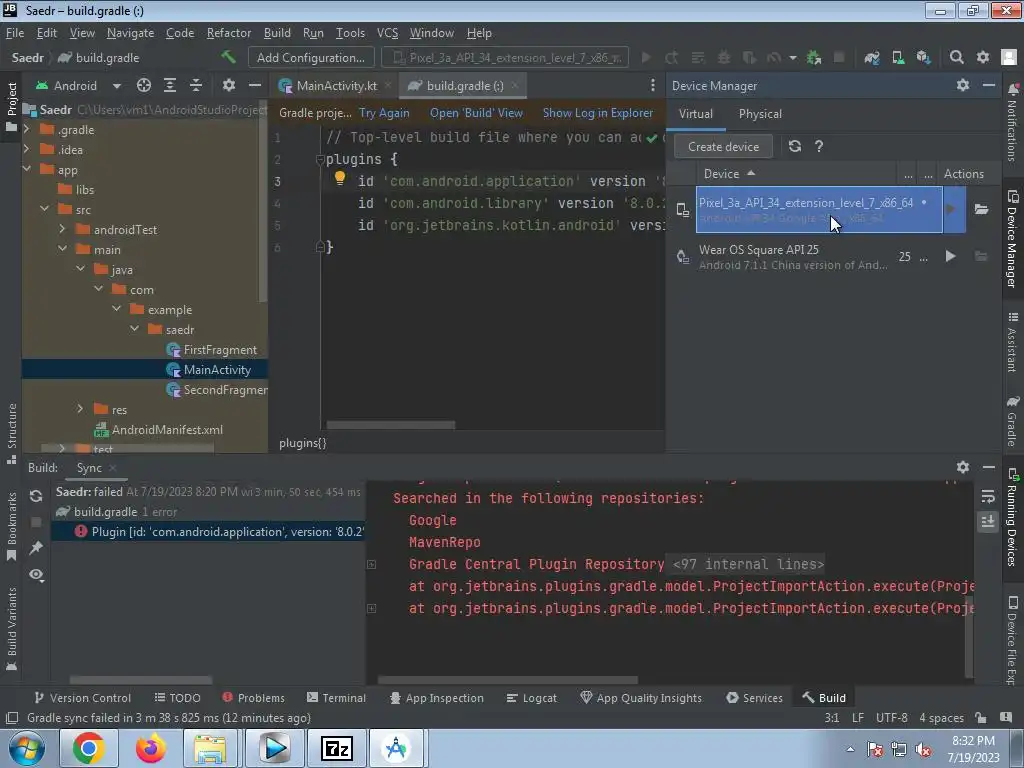Click Add Configuration button
The width and height of the screenshot is (1024, 768).
pyautogui.click(x=311, y=57)
